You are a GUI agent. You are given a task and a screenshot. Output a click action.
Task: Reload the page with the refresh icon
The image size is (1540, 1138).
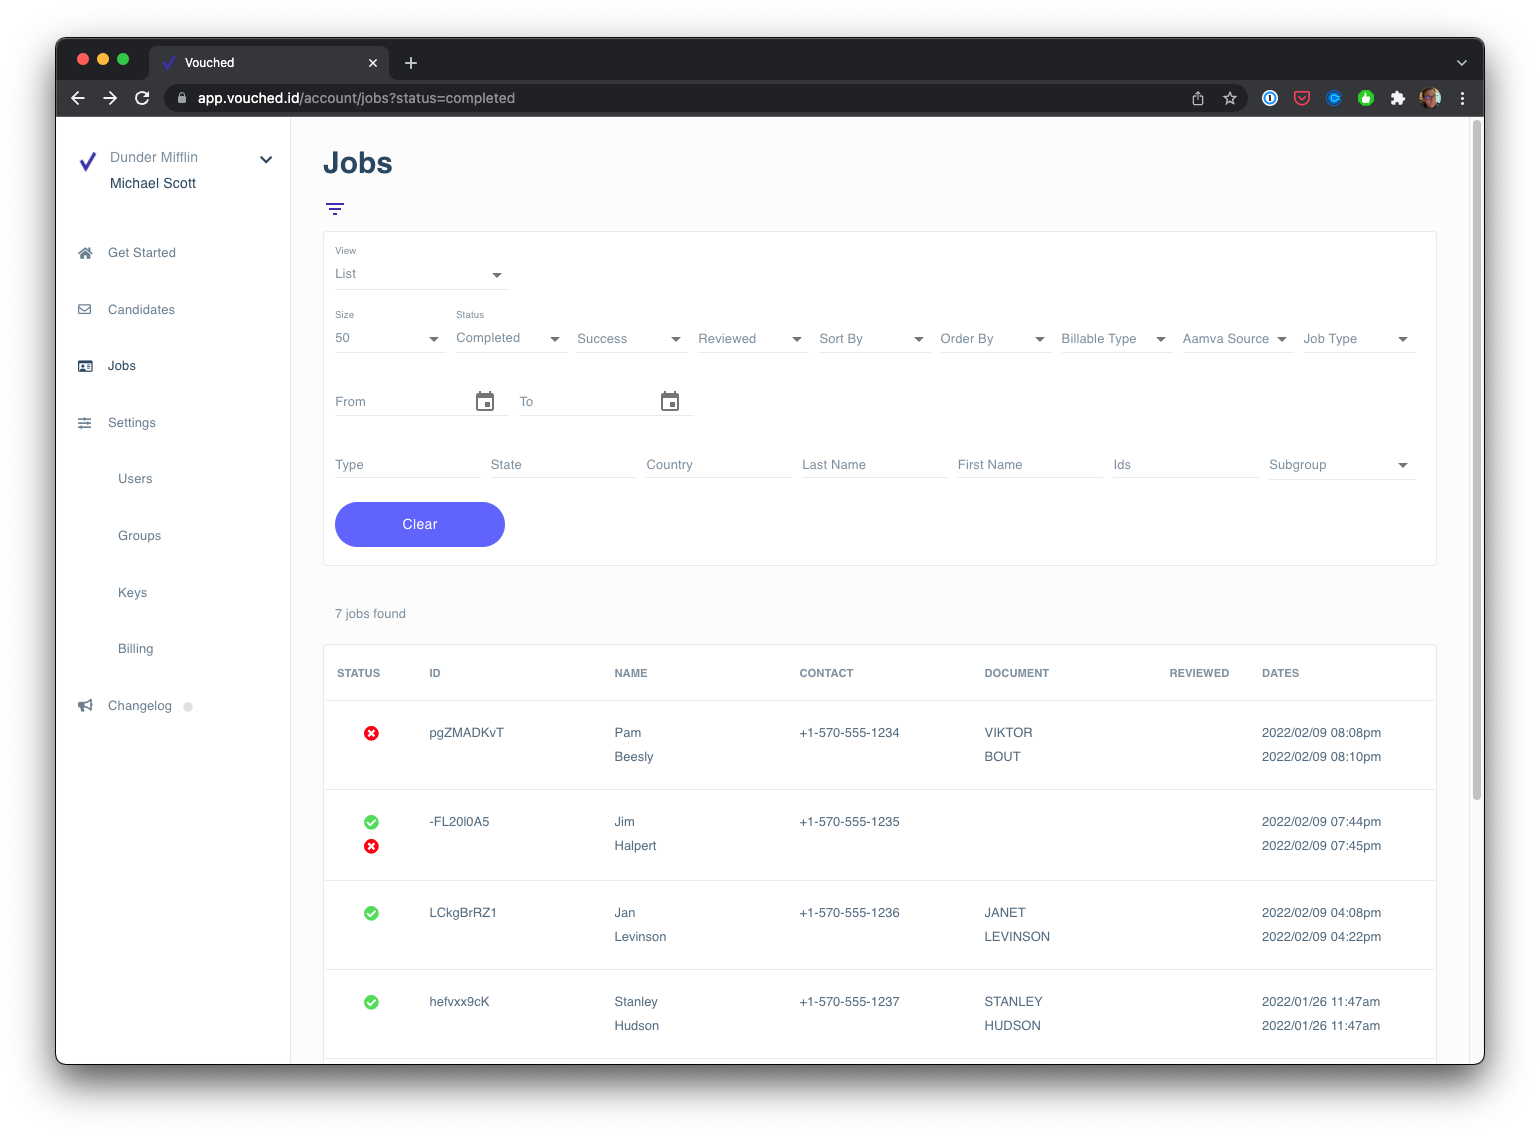(142, 98)
